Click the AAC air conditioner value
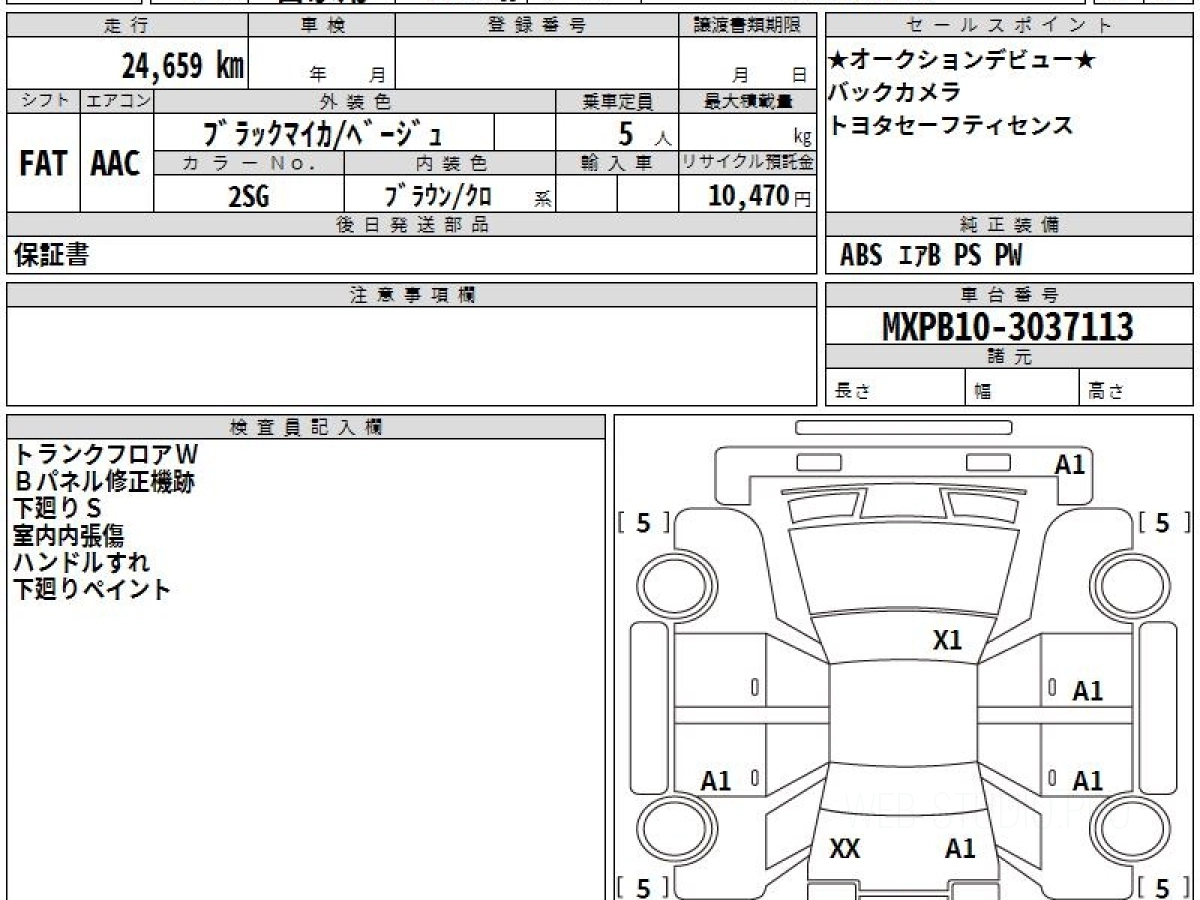 tap(117, 164)
